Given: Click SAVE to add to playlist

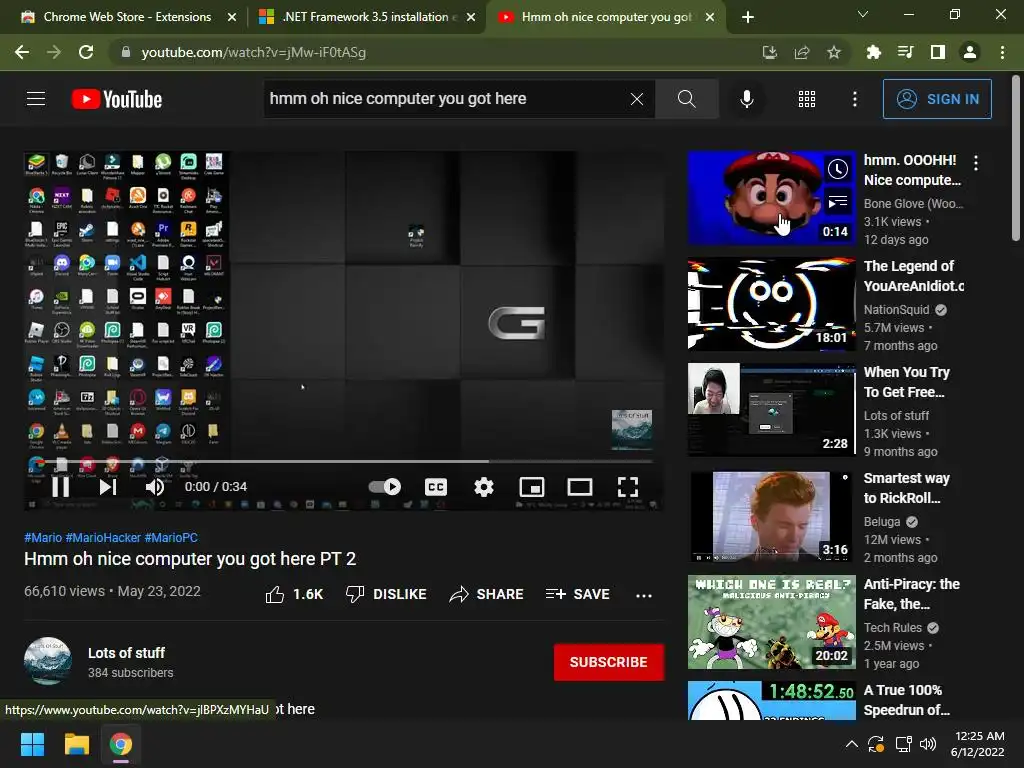Looking at the screenshot, I should coord(577,594).
